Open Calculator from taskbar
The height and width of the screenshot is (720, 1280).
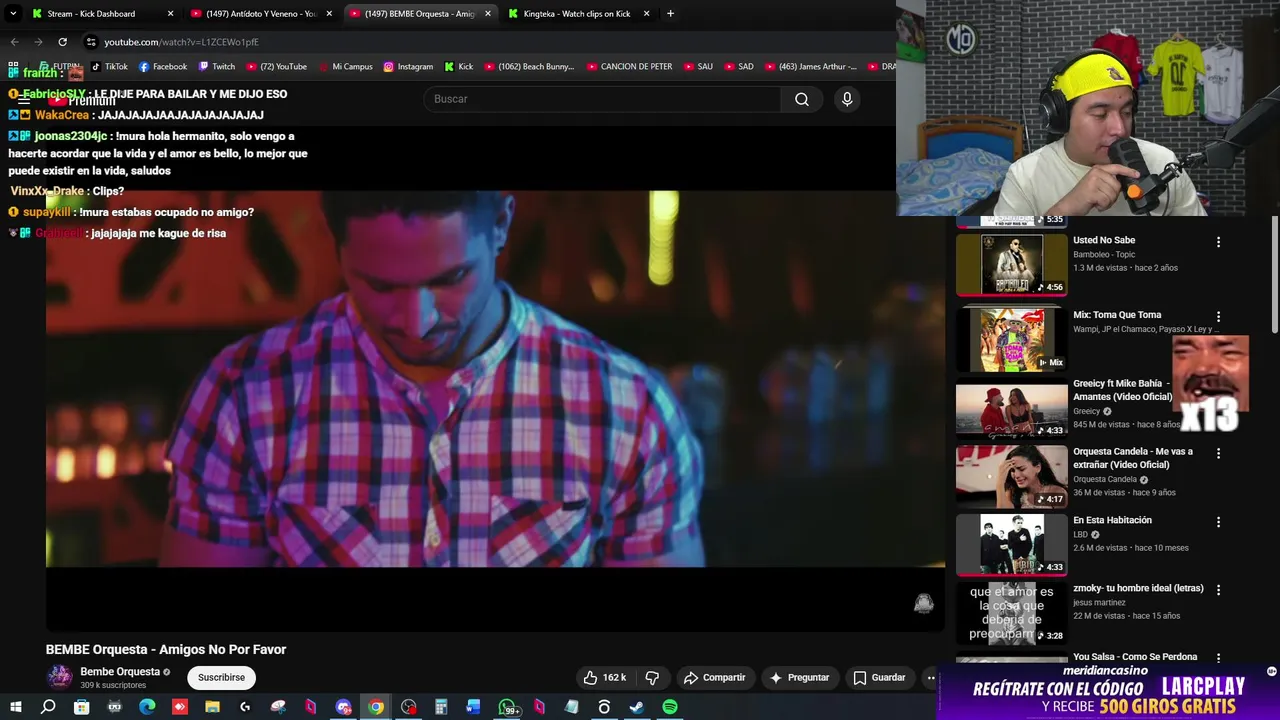click(441, 707)
